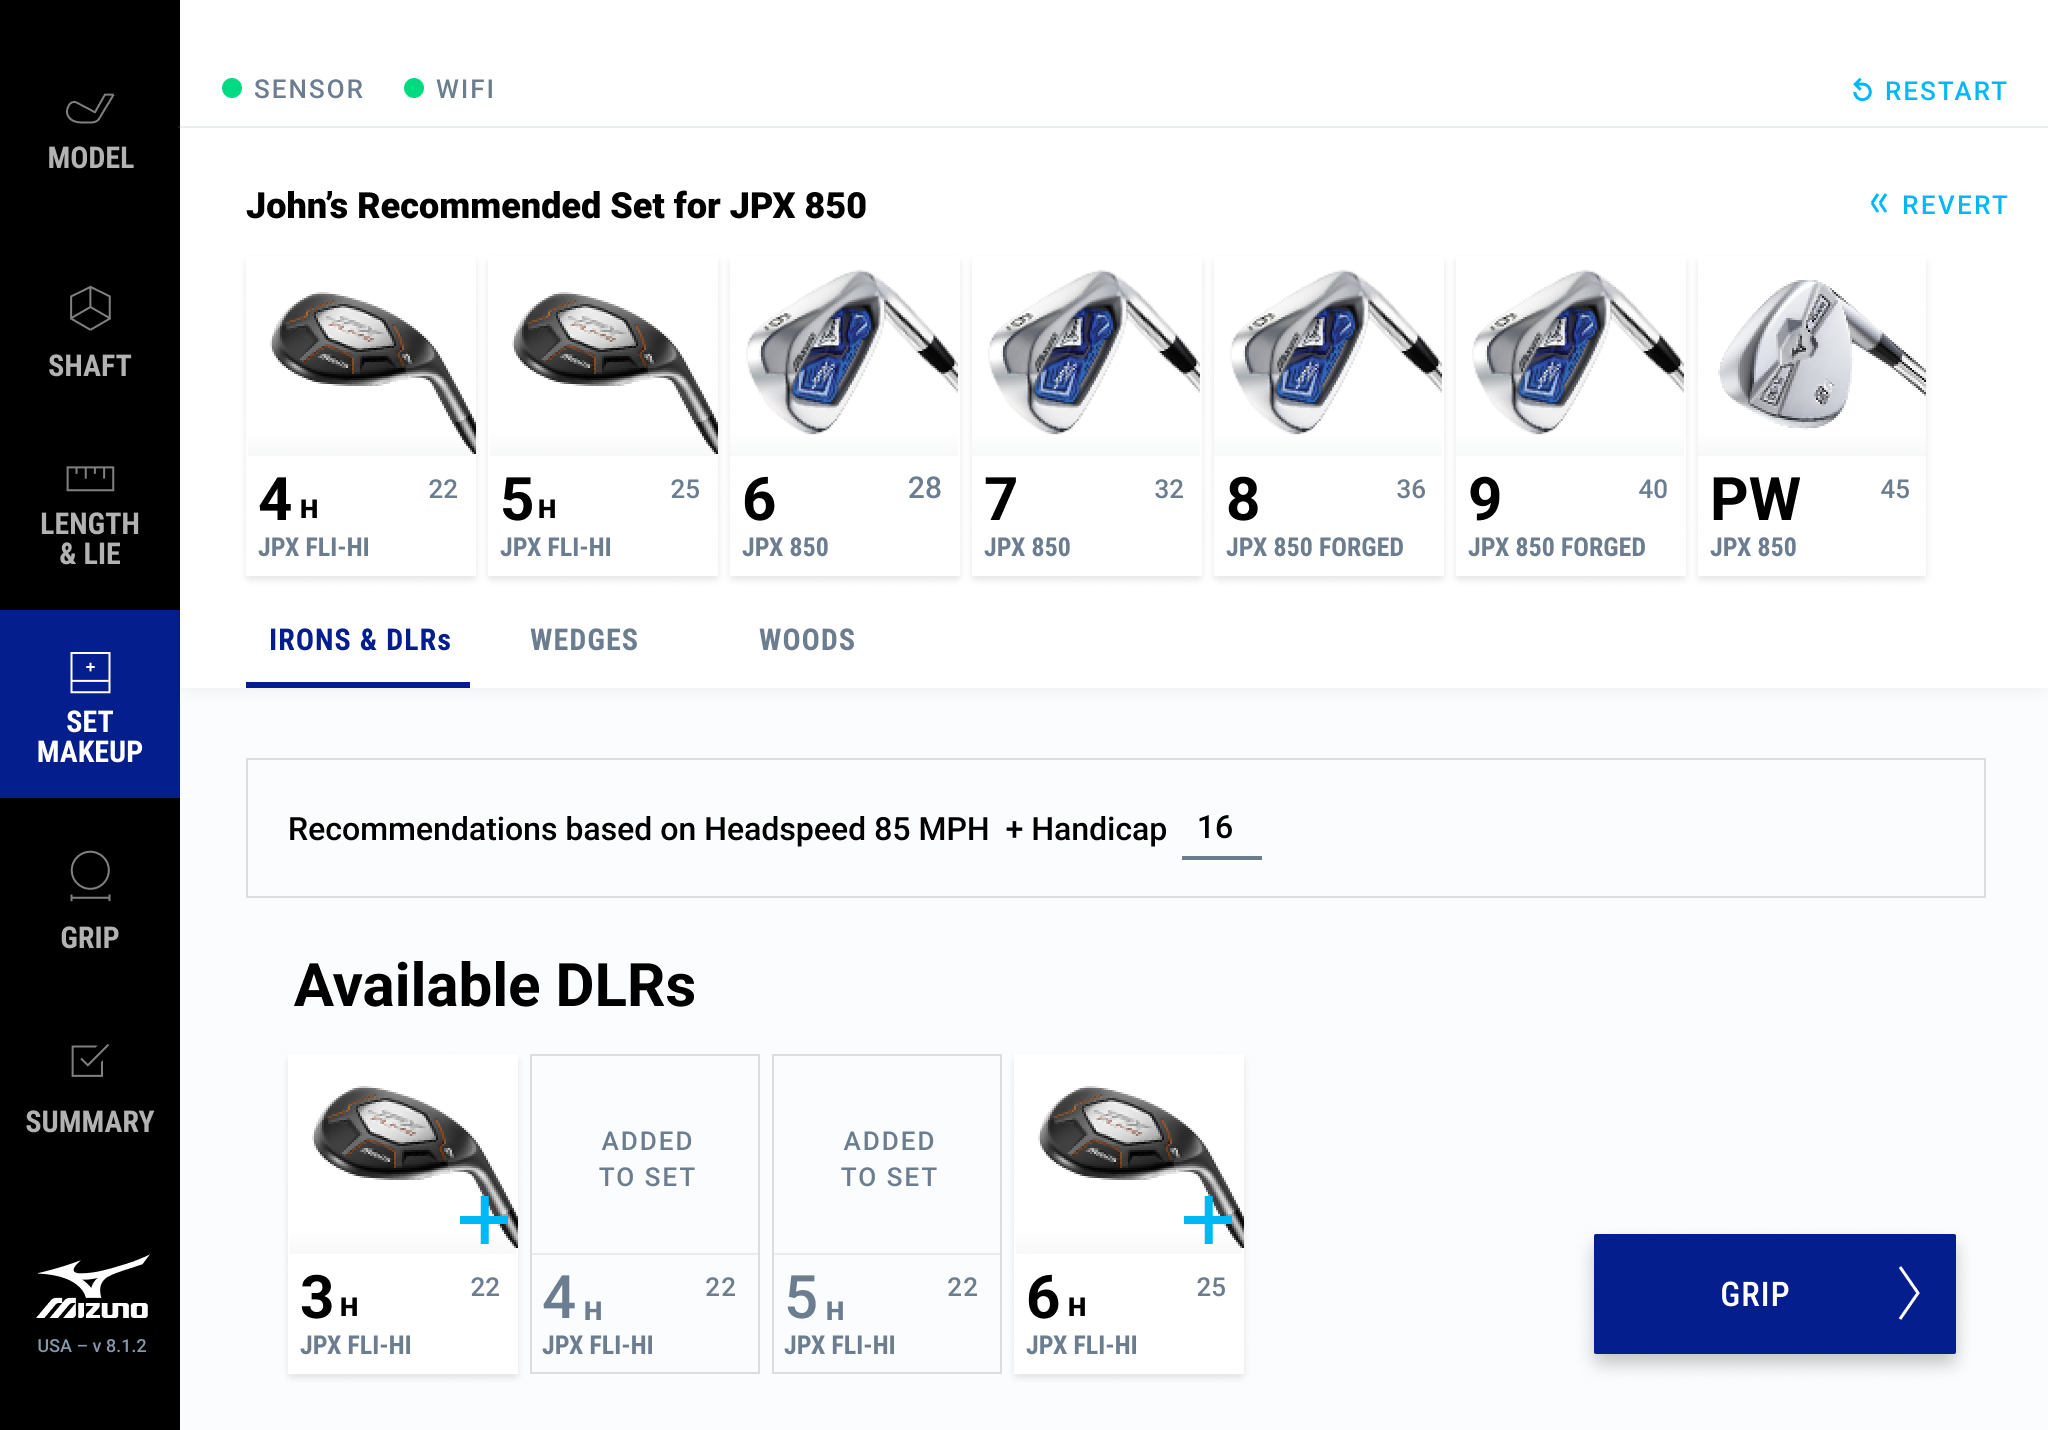
Task: Select the IRONS & DLRs tab
Action: [358, 640]
